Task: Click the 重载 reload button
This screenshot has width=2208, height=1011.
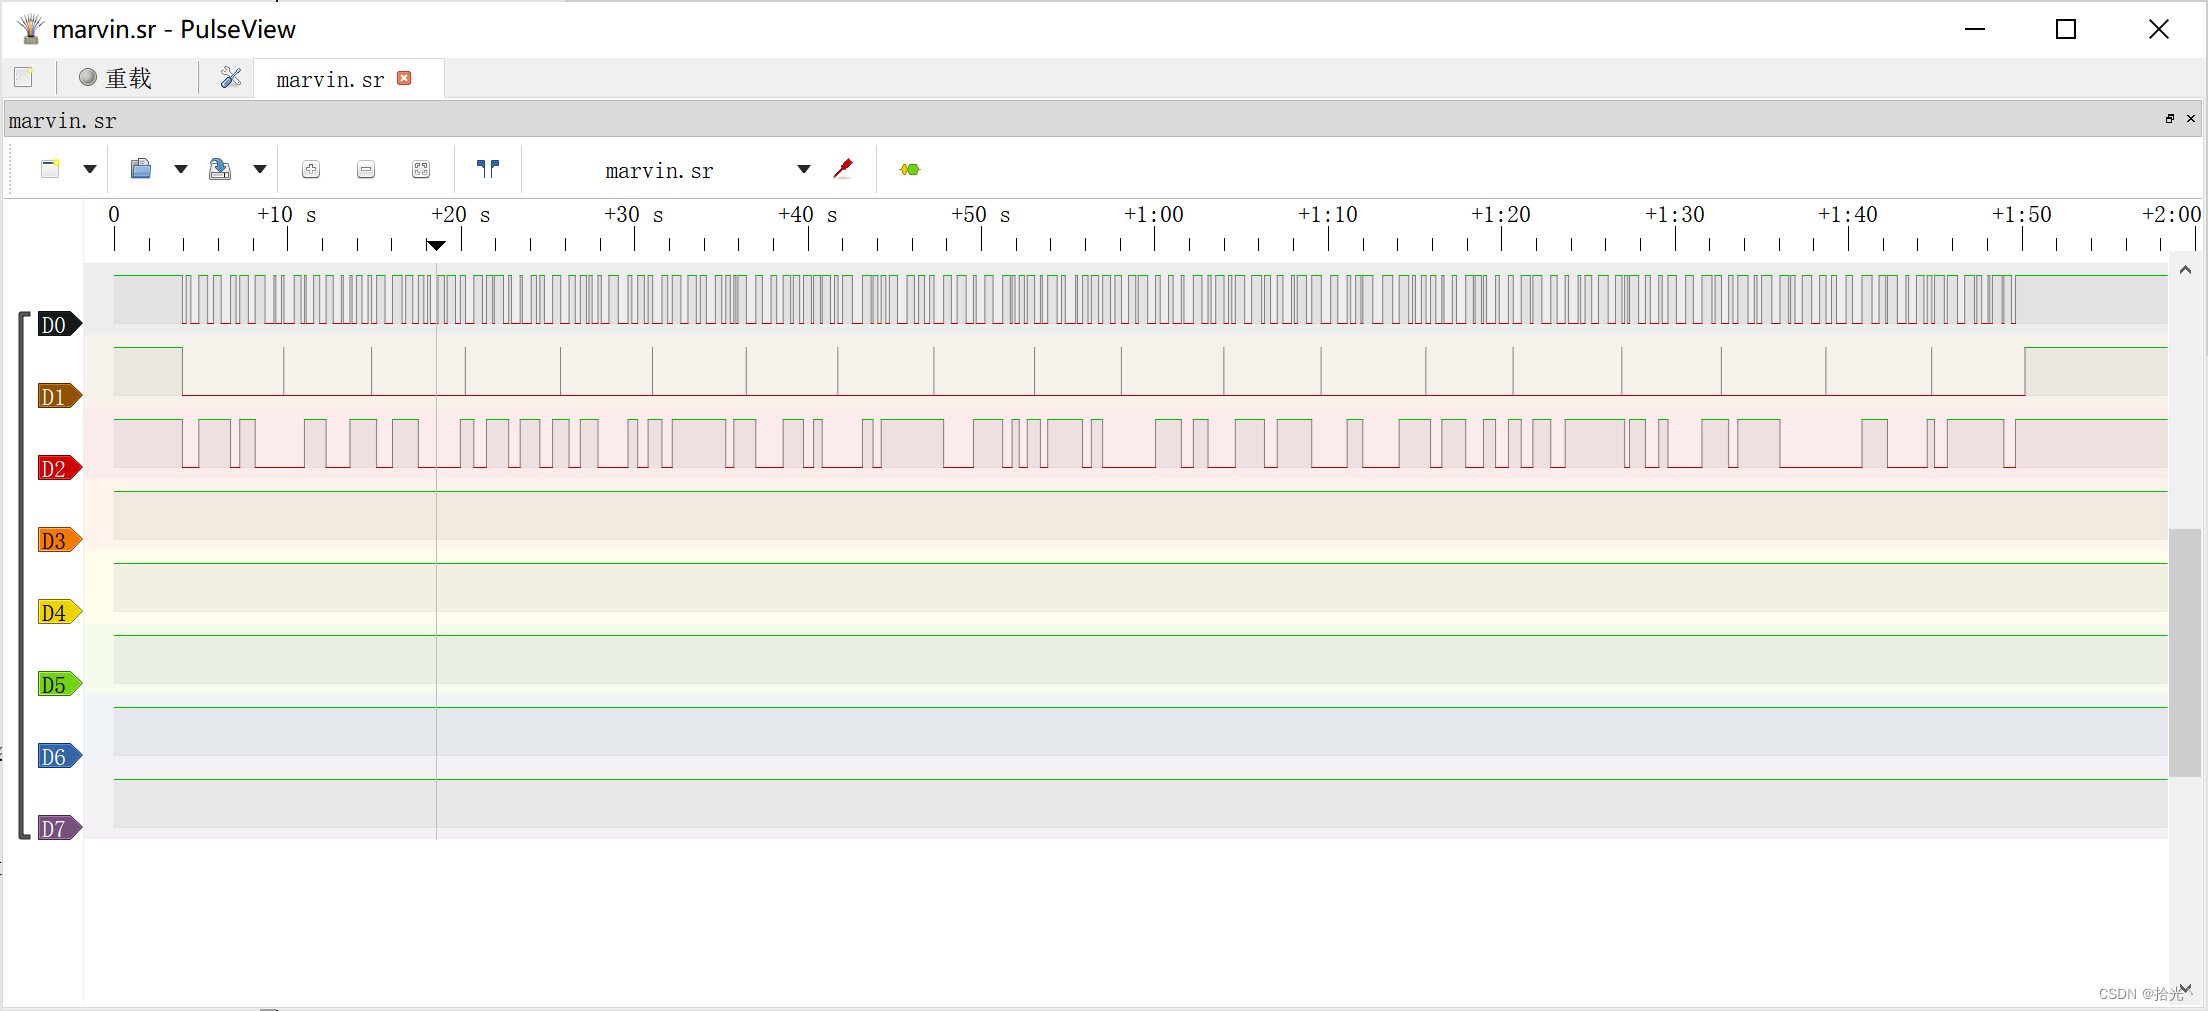Action: pos(116,78)
